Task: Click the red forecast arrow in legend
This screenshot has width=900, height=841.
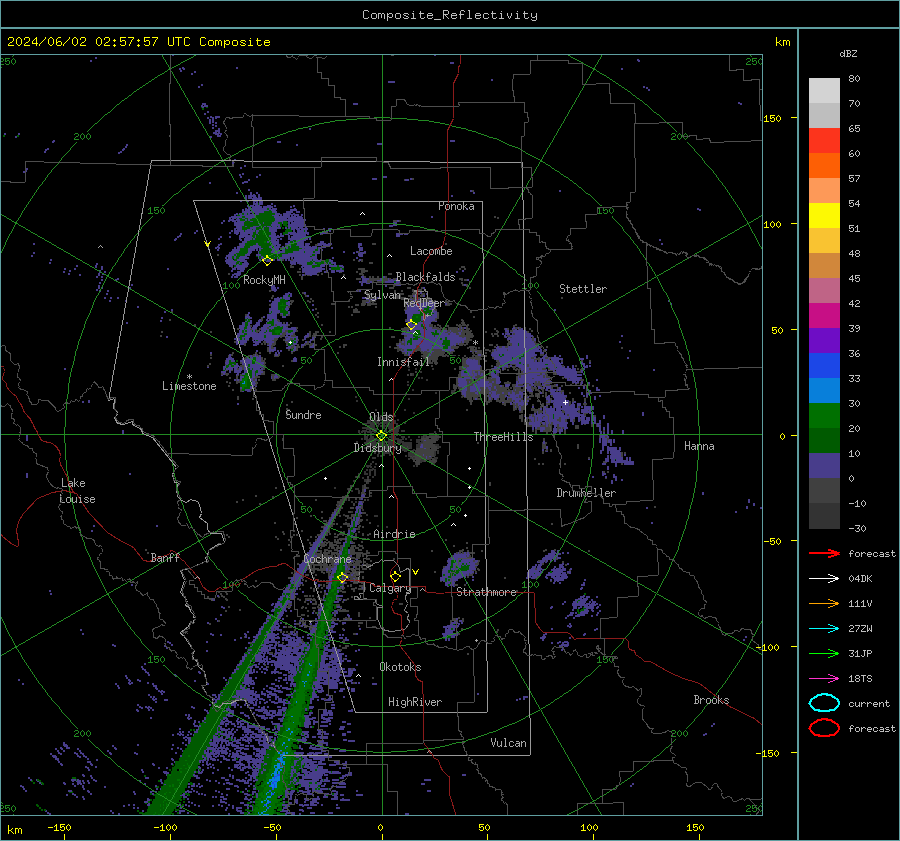Action: pos(824,553)
